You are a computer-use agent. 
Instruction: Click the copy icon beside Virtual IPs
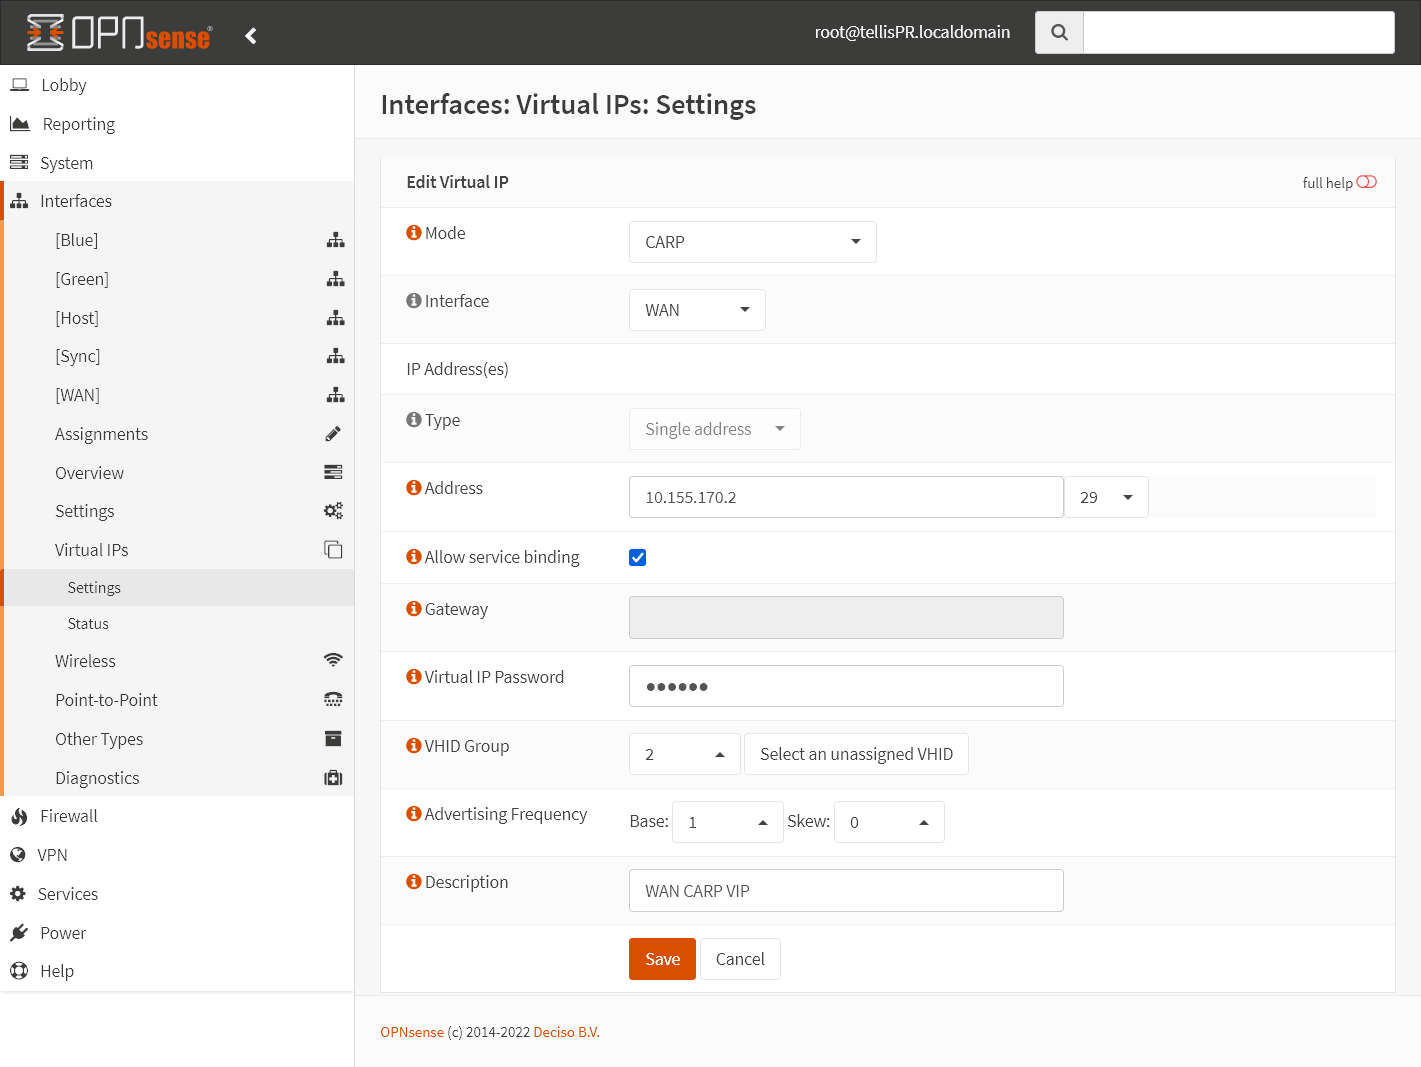point(333,549)
